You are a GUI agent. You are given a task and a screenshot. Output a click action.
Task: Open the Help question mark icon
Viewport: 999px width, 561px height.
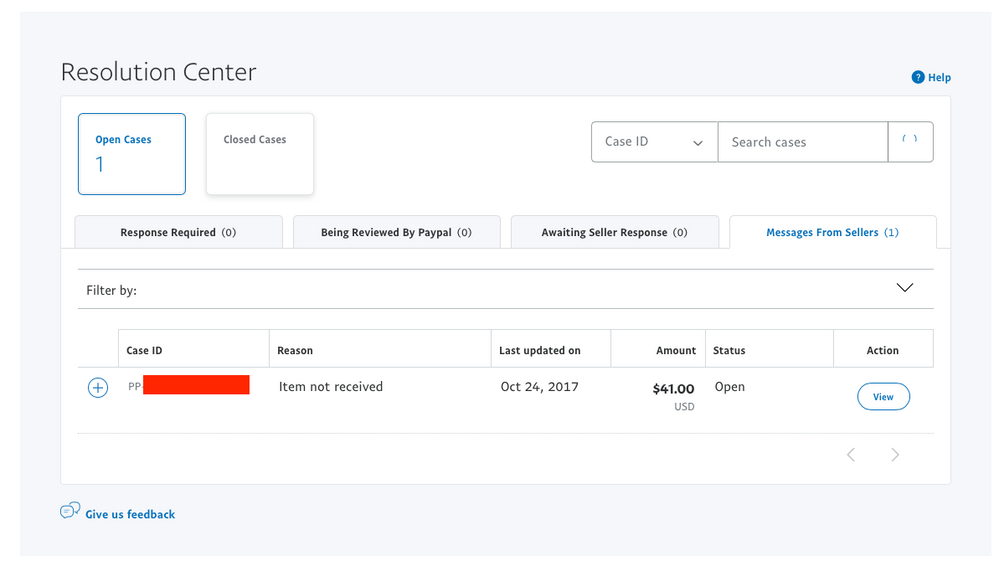coord(917,78)
